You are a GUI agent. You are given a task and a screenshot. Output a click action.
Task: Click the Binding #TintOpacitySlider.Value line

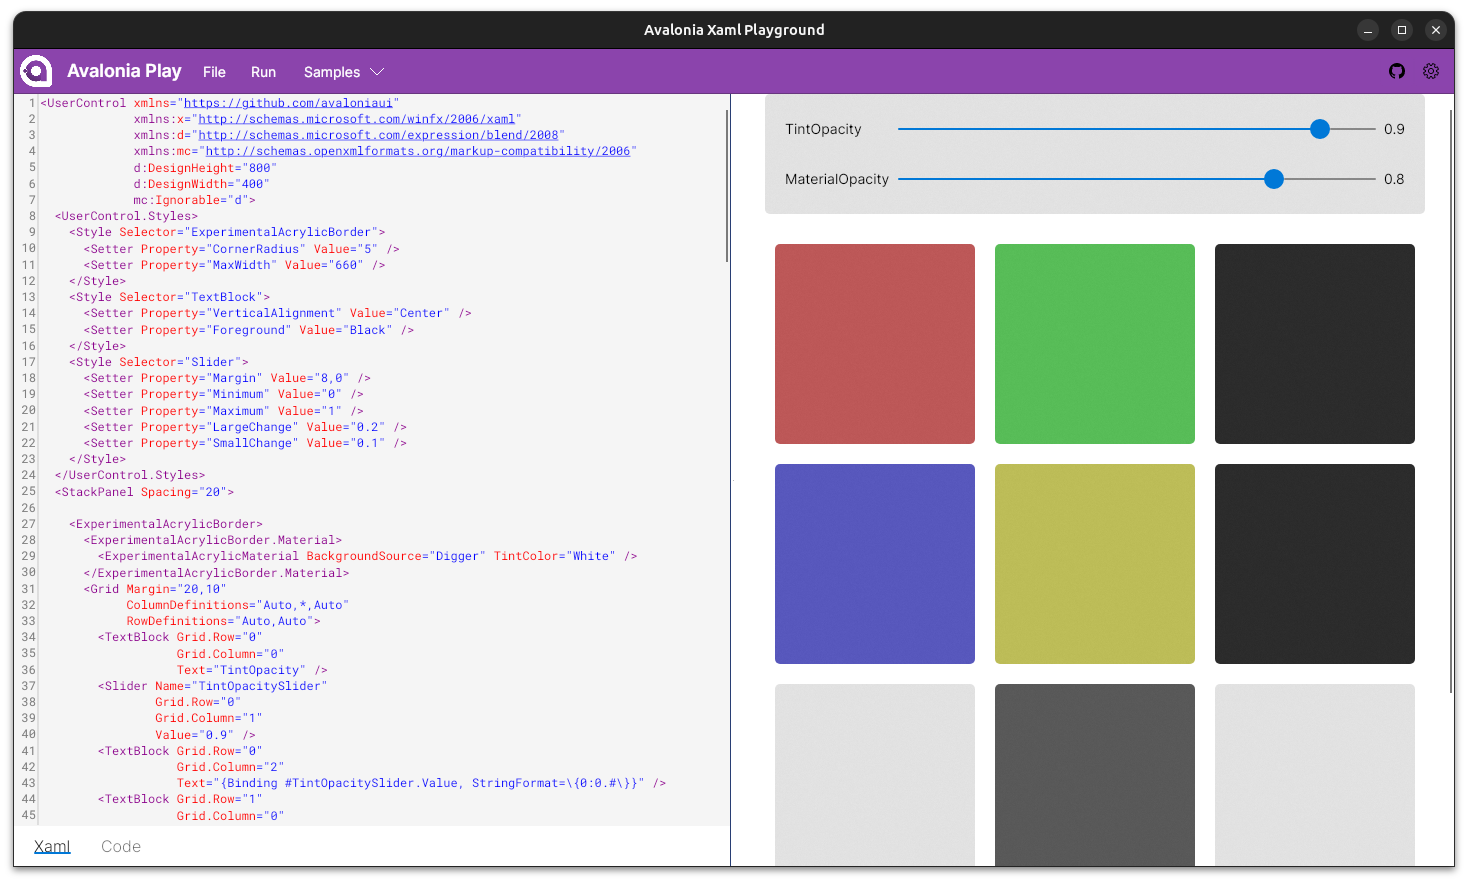421,783
